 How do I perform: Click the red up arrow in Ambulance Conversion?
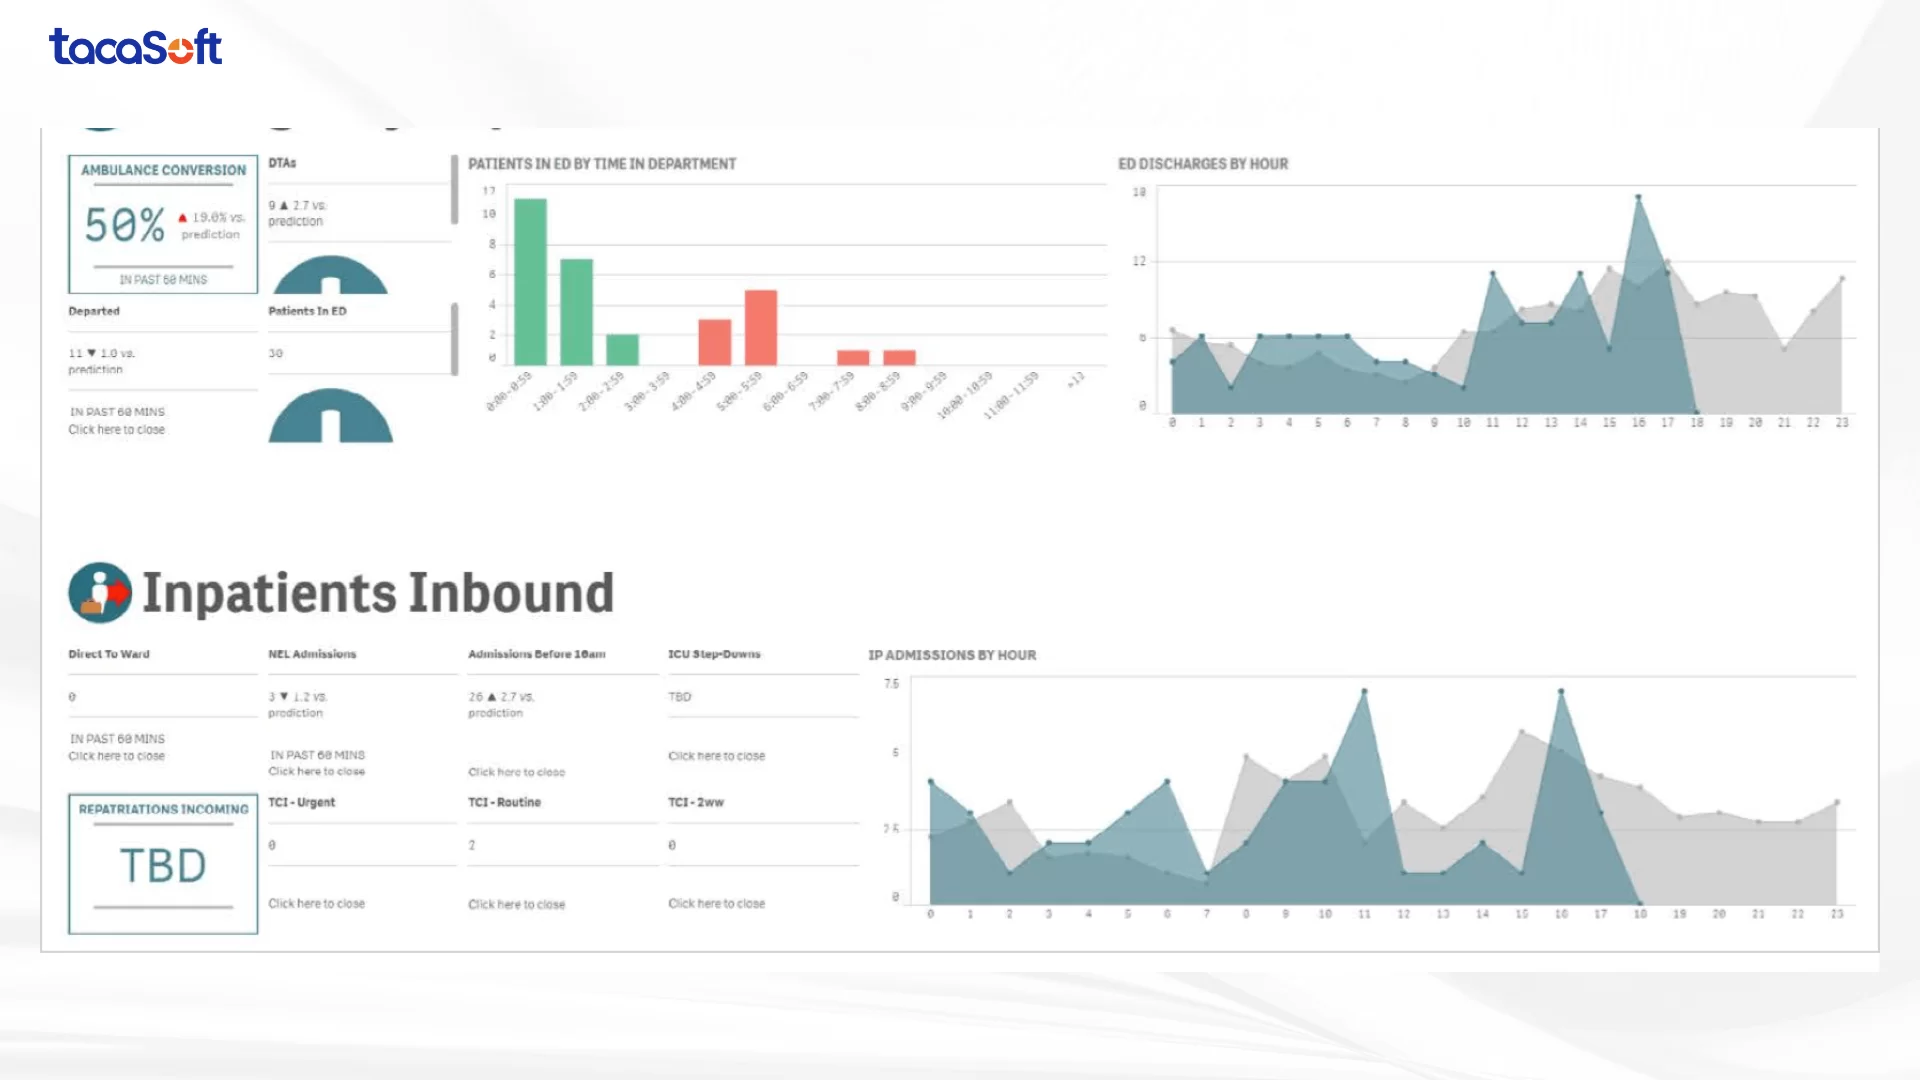[x=182, y=218]
